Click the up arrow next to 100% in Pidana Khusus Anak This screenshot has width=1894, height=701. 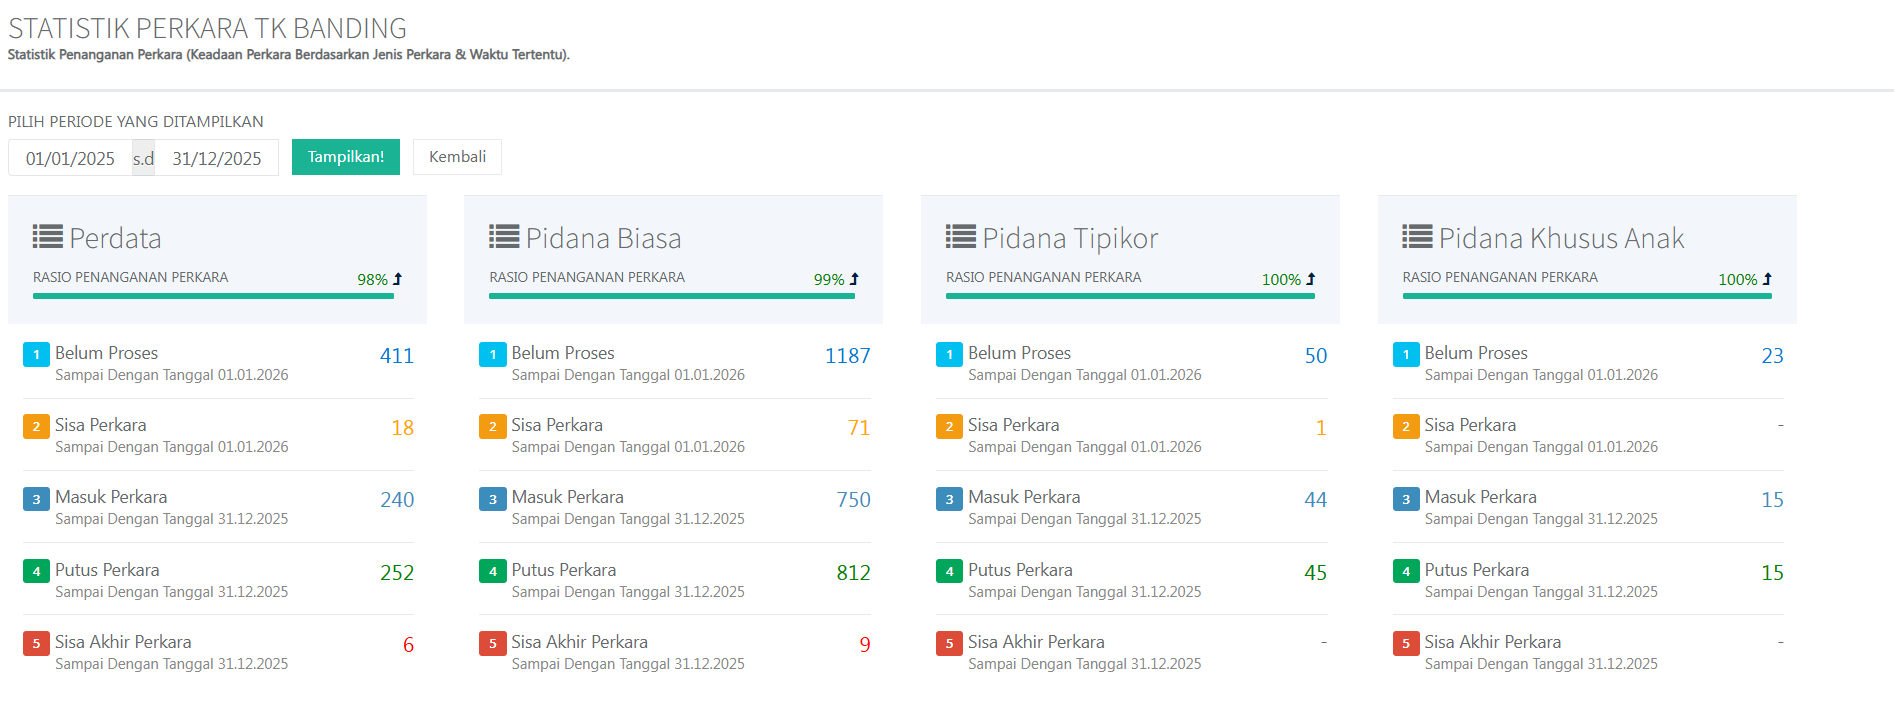[x=1767, y=279]
